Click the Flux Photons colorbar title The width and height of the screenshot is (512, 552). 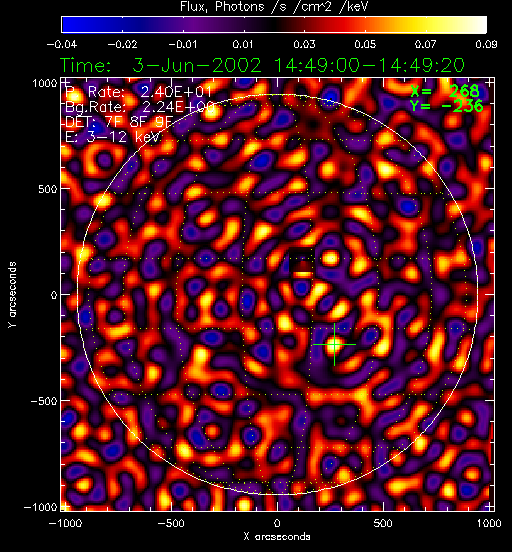click(274, 7)
